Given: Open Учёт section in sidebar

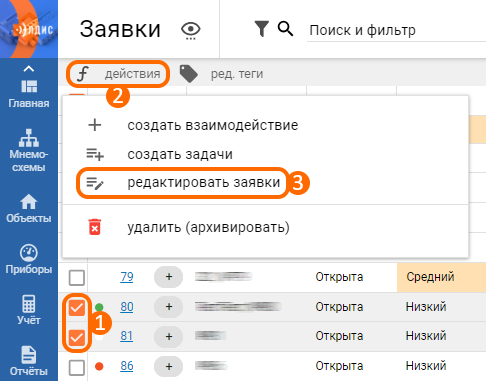Looking at the screenshot, I should 29,310.
